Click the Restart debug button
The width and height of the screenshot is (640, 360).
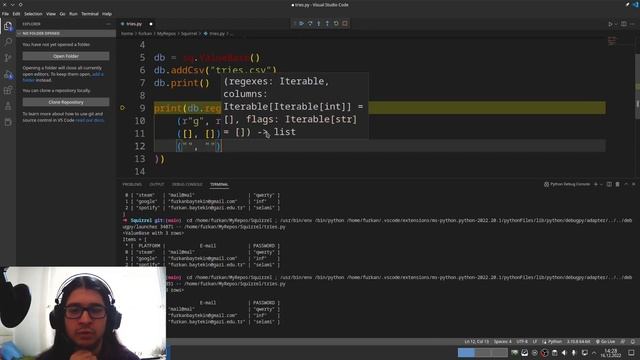pos(336,24)
